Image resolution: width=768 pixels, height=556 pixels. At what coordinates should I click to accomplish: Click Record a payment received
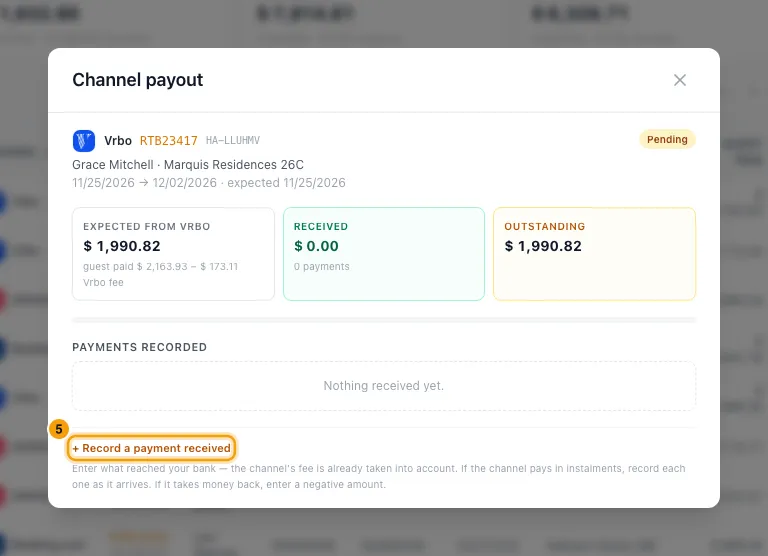151,448
